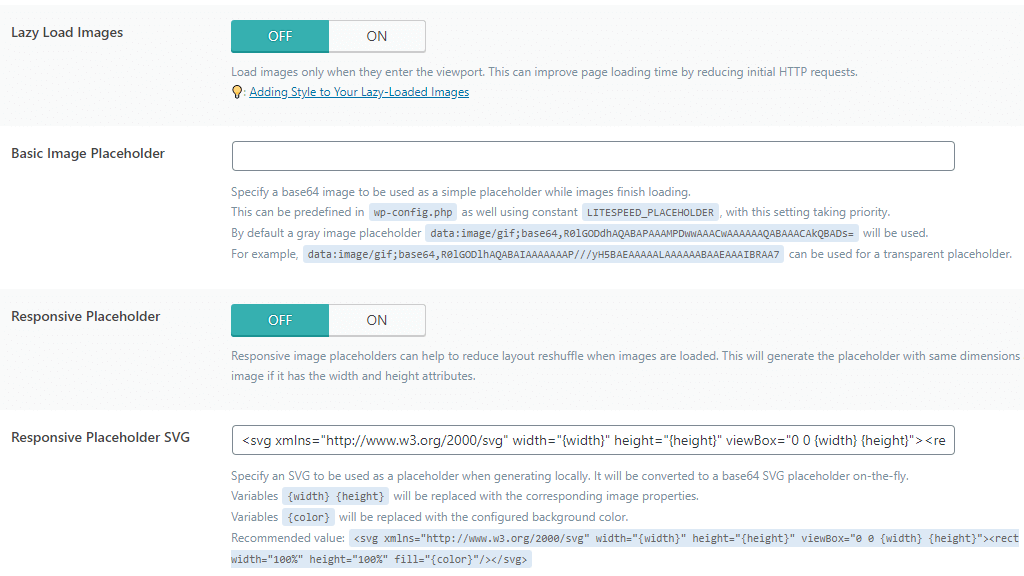Set Lazy Load Images to OFF
Screen dimensions: 1024x576
click(x=280, y=37)
